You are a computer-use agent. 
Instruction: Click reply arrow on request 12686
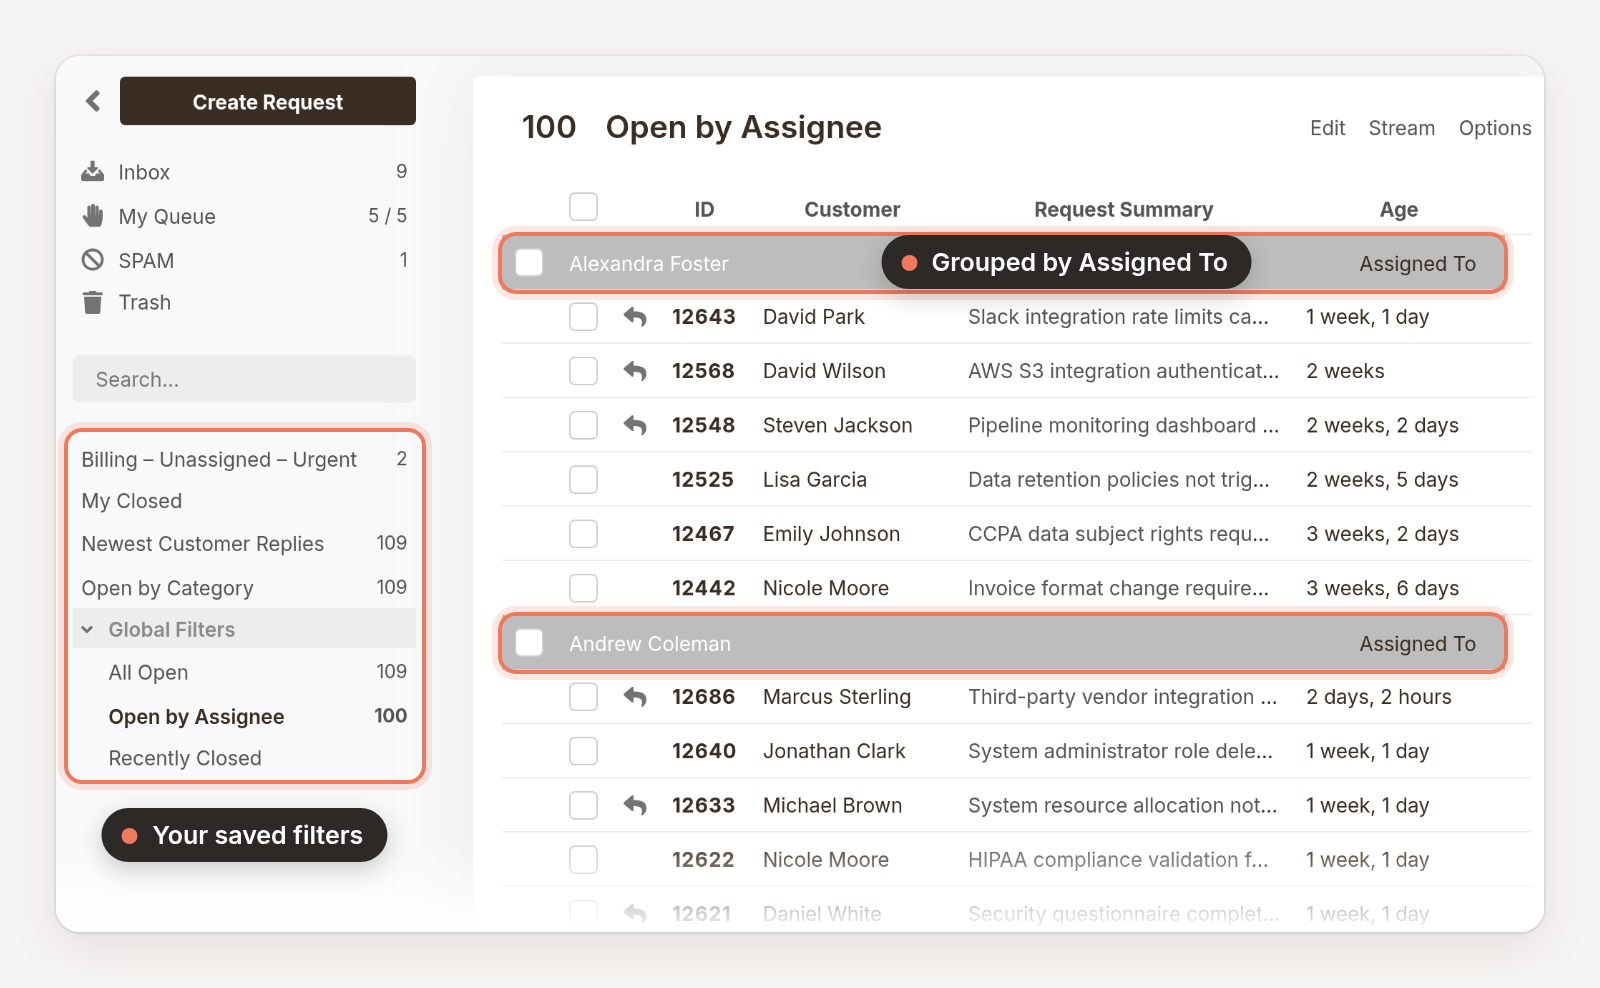click(x=635, y=697)
